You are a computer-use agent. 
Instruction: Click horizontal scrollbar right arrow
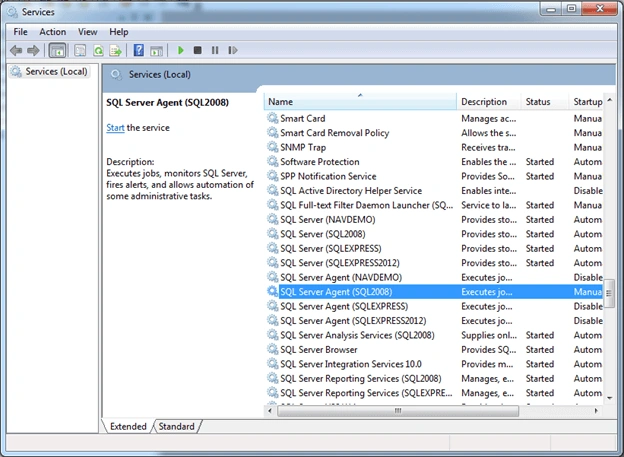click(596, 410)
